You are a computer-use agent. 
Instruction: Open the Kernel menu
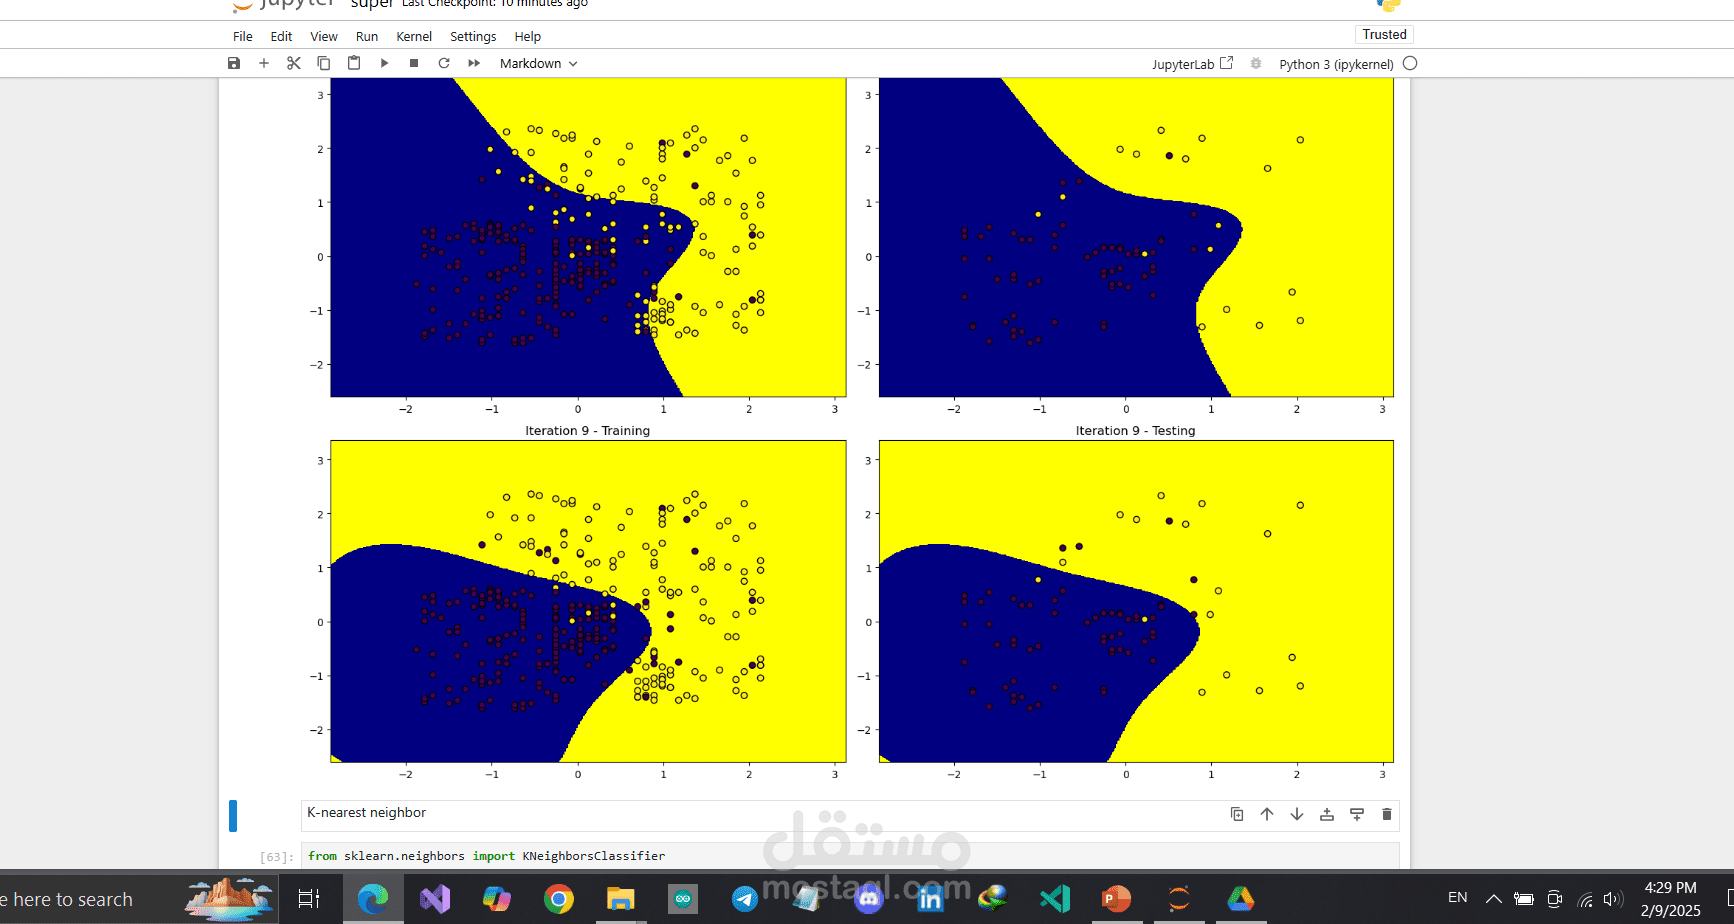(x=414, y=37)
